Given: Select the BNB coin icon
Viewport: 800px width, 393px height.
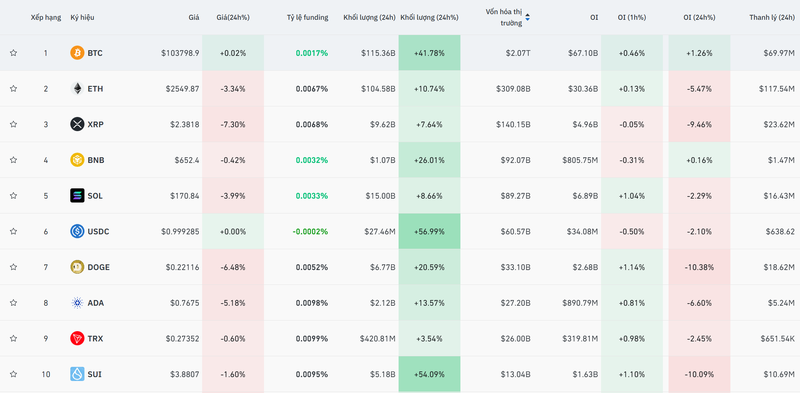Looking at the screenshot, I should pyautogui.click(x=77, y=160).
